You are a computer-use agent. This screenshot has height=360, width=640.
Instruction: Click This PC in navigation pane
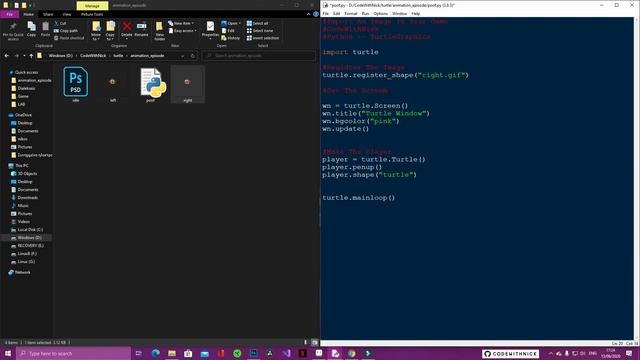pos(22,166)
